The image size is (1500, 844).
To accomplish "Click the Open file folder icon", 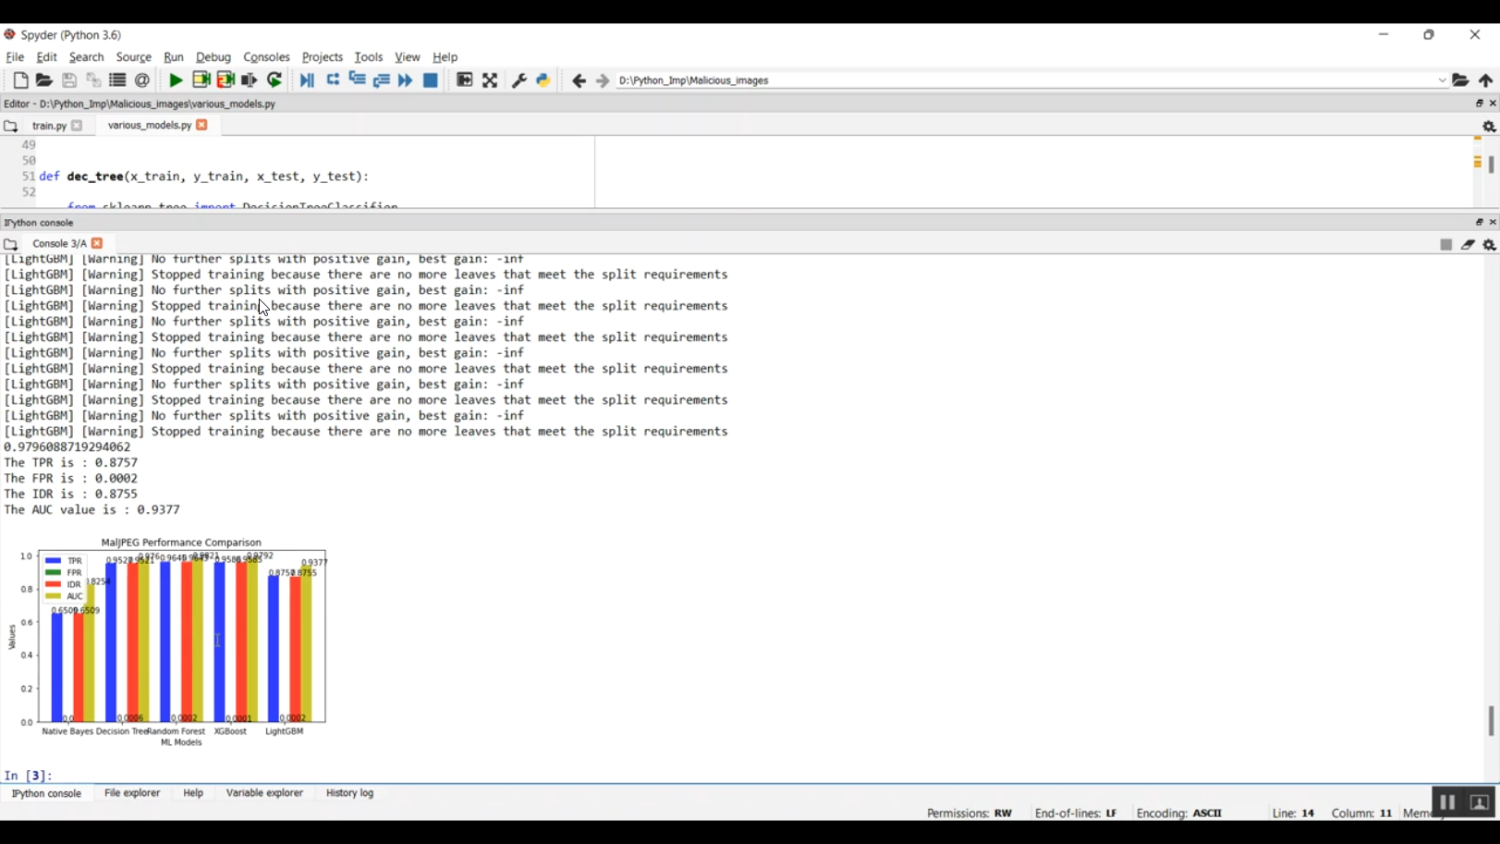I will click(x=44, y=80).
